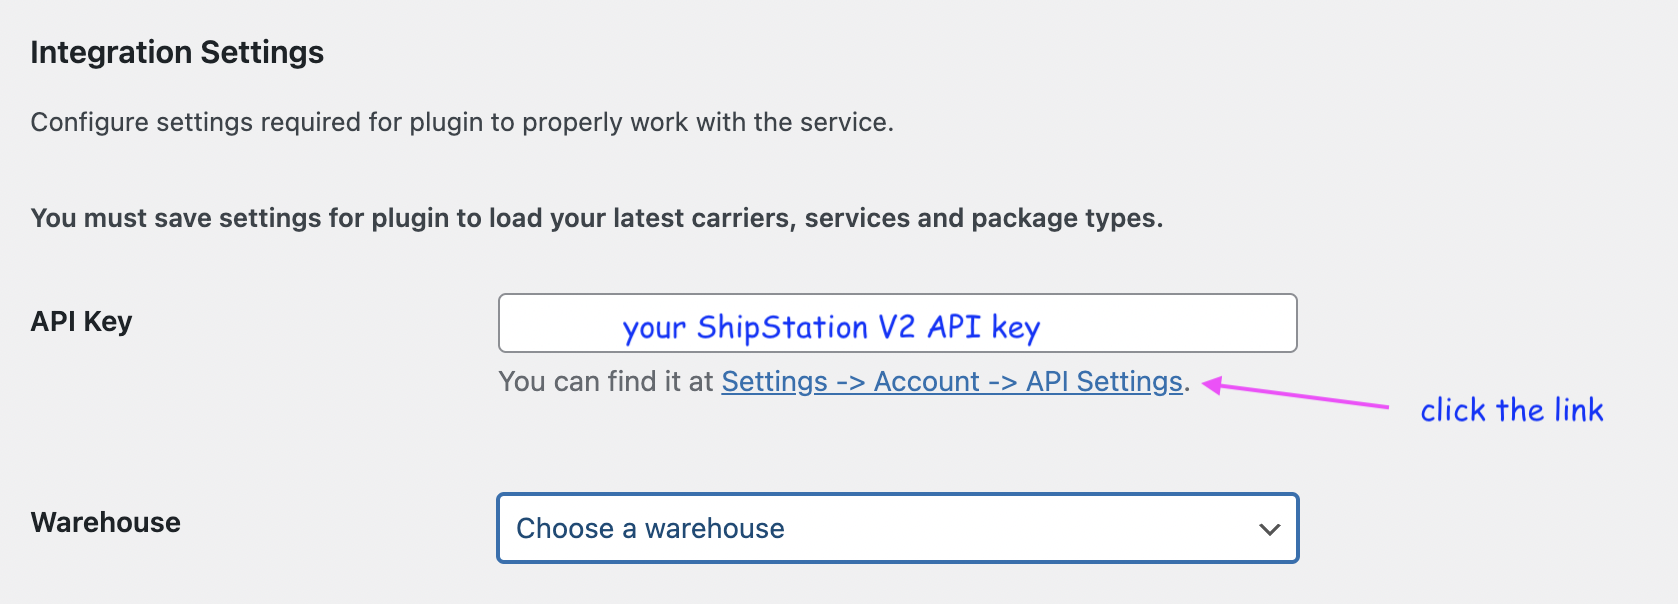1678x604 pixels.
Task: Click the Choose a warehouse placeholder text
Action: [x=649, y=528]
